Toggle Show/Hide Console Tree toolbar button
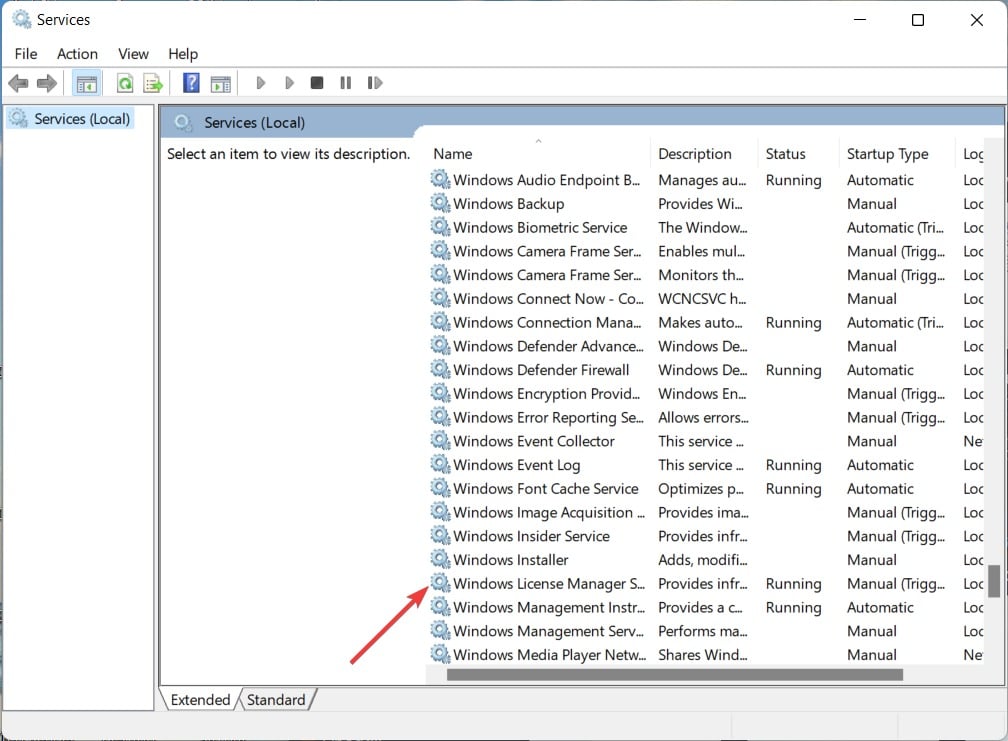 (x=87, y=83)
